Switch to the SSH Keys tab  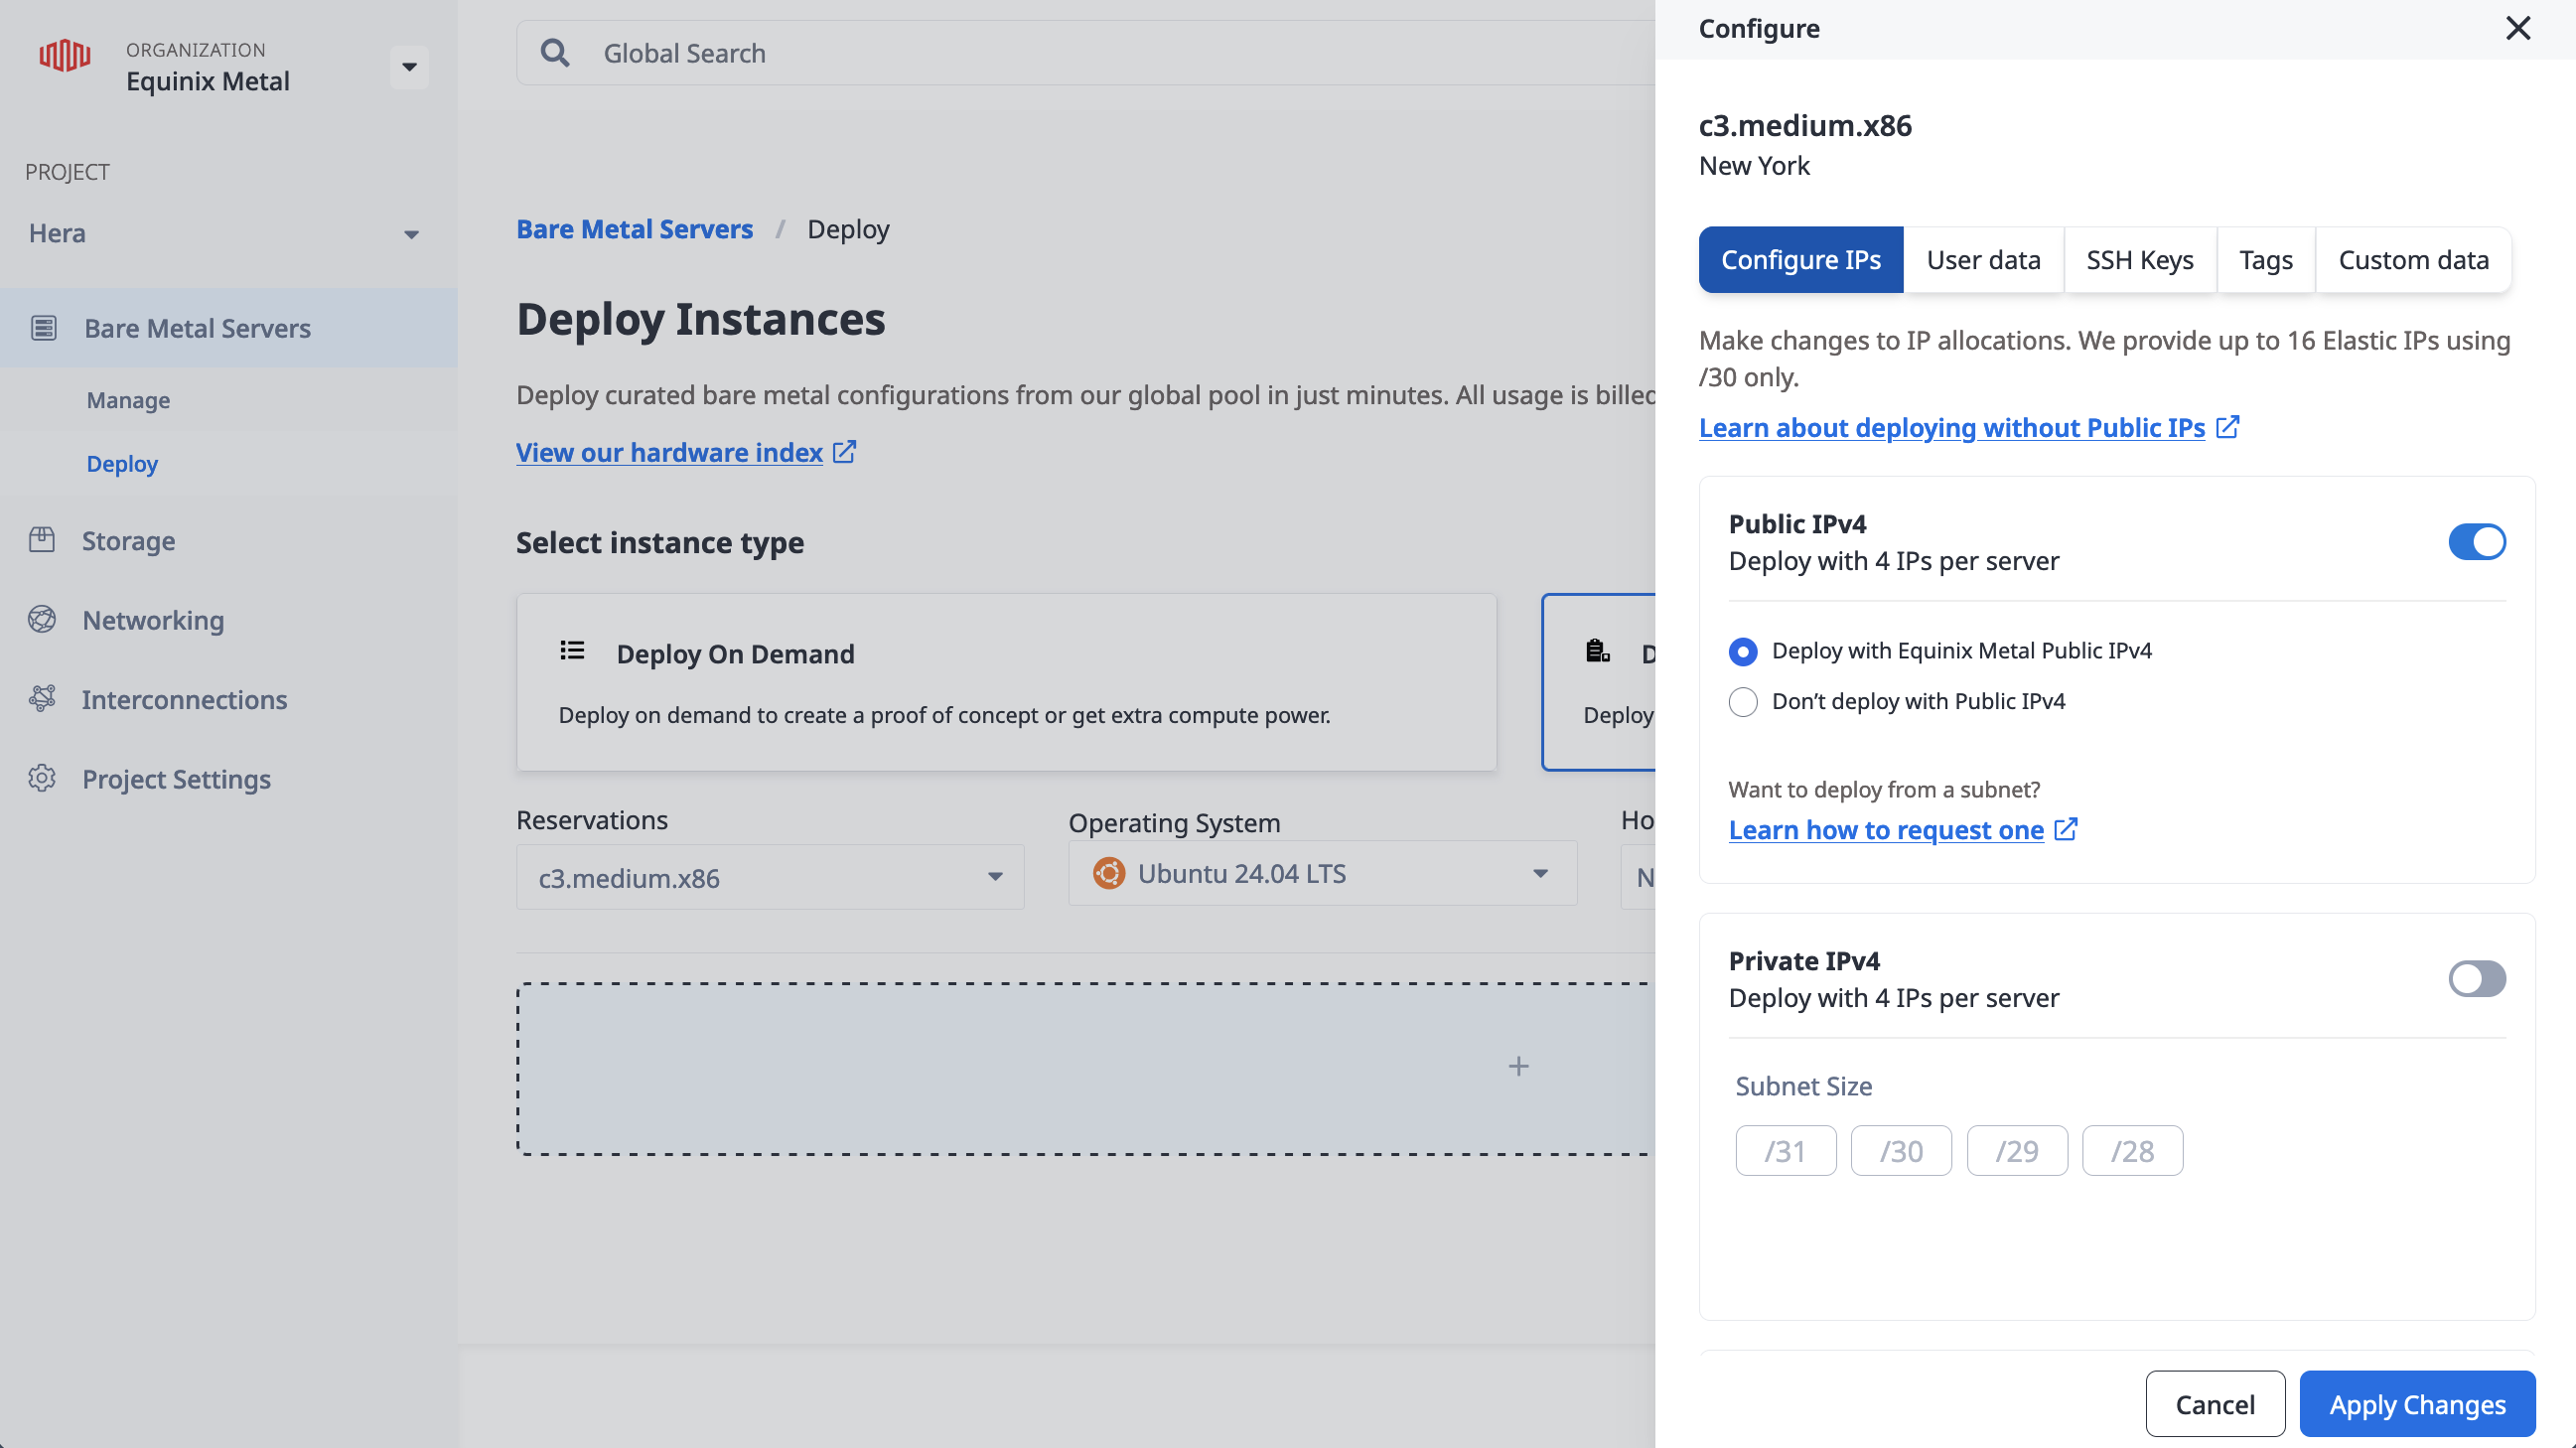pos(2140,260)
